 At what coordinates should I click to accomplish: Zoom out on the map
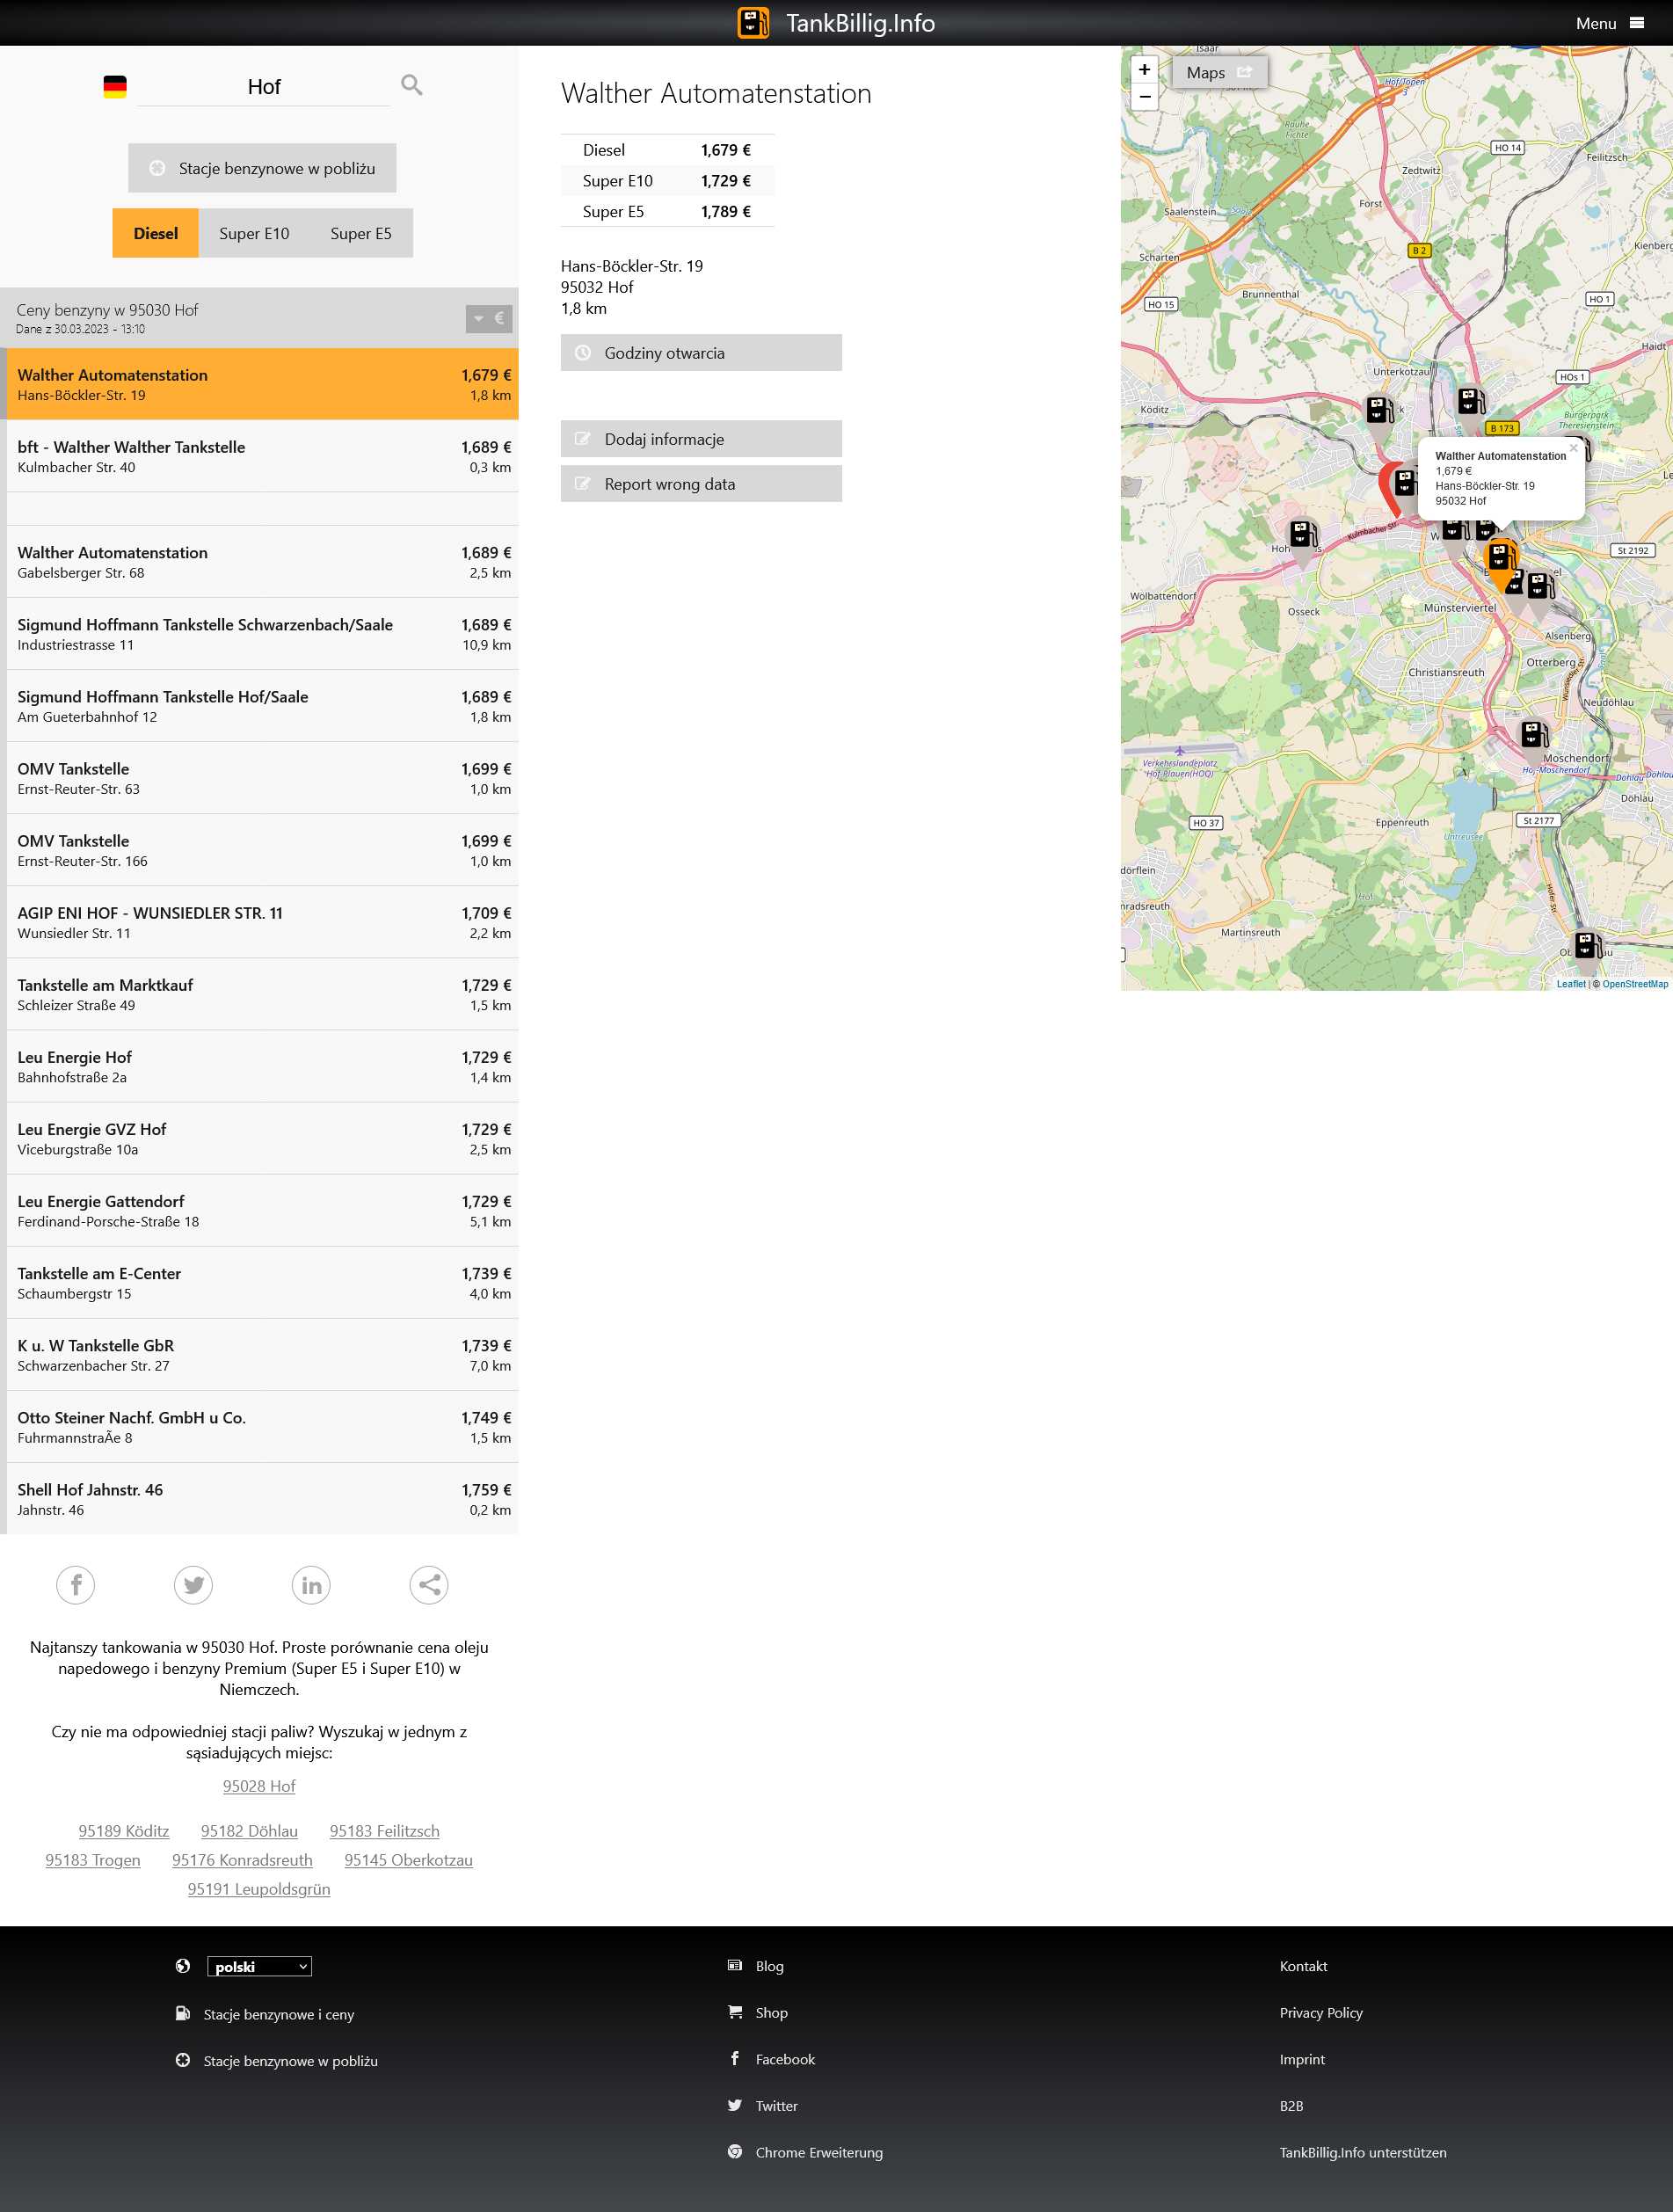point(1144,97)
